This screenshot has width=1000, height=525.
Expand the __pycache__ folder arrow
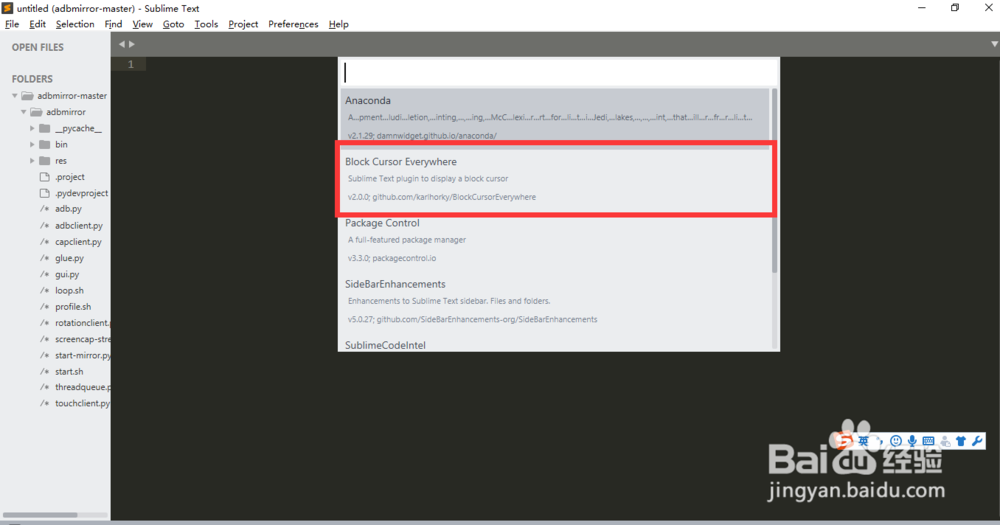click(x=32, y=128)
